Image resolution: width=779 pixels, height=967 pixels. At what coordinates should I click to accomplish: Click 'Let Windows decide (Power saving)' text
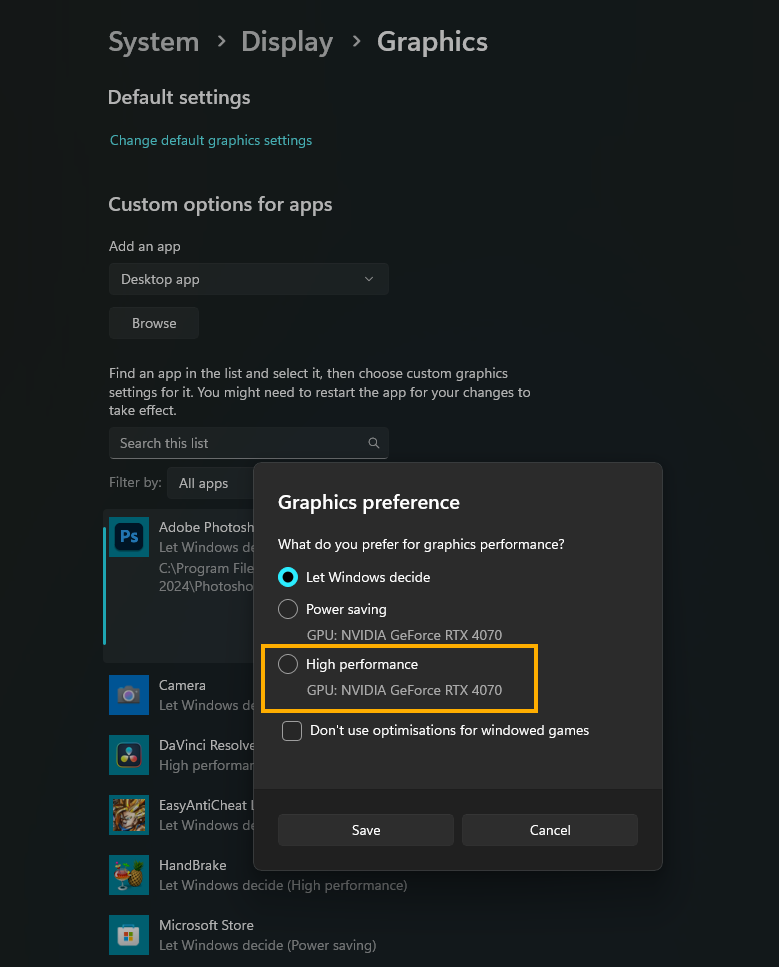tap(268, 945)
